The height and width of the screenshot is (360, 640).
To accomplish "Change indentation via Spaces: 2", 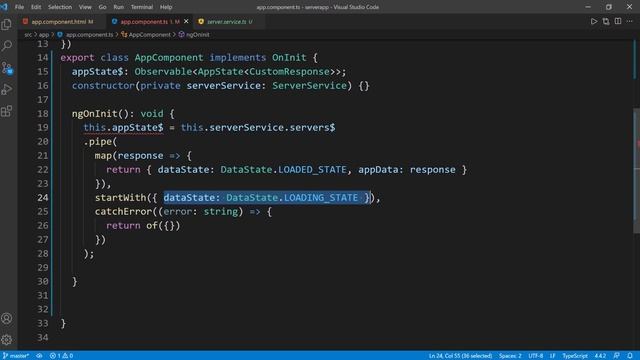I will 510,356.
